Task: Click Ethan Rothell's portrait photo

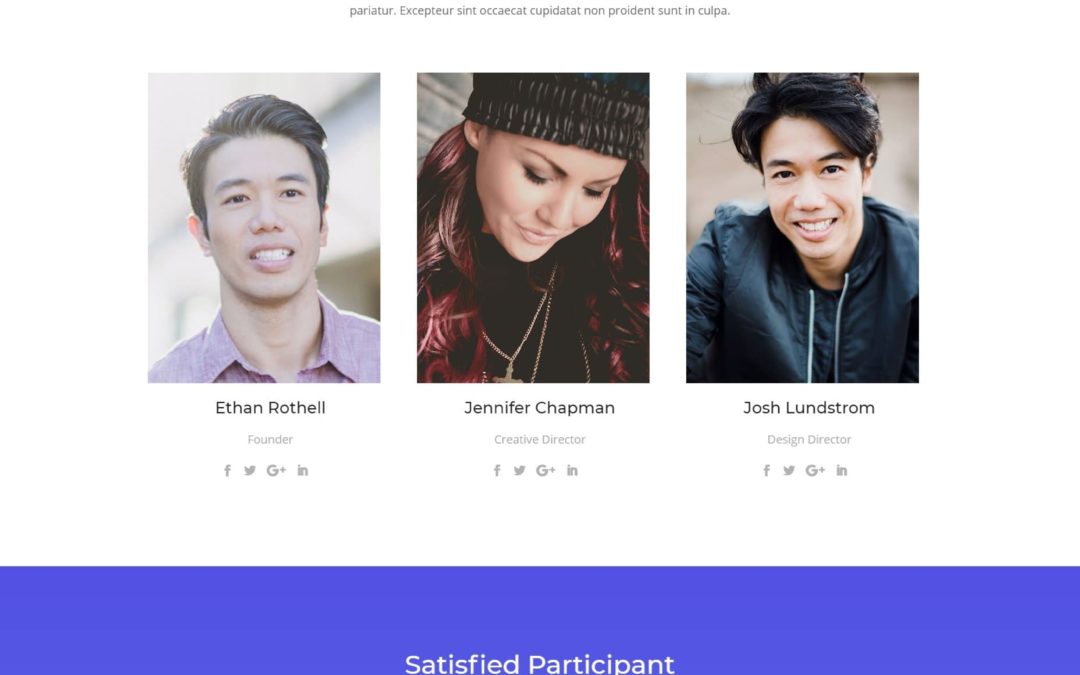Action: (264, 228)
